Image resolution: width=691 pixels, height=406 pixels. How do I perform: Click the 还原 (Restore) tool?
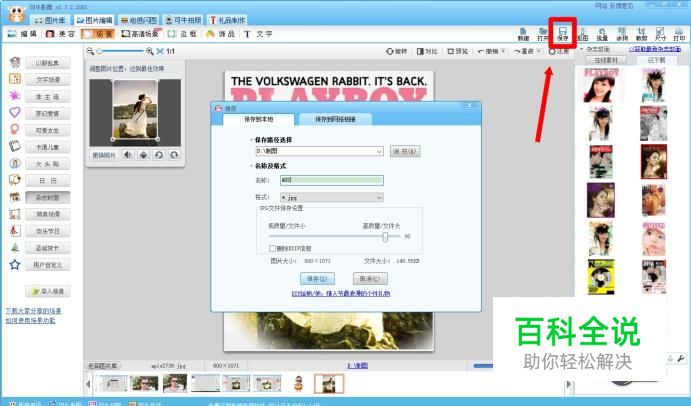point(558,51)
